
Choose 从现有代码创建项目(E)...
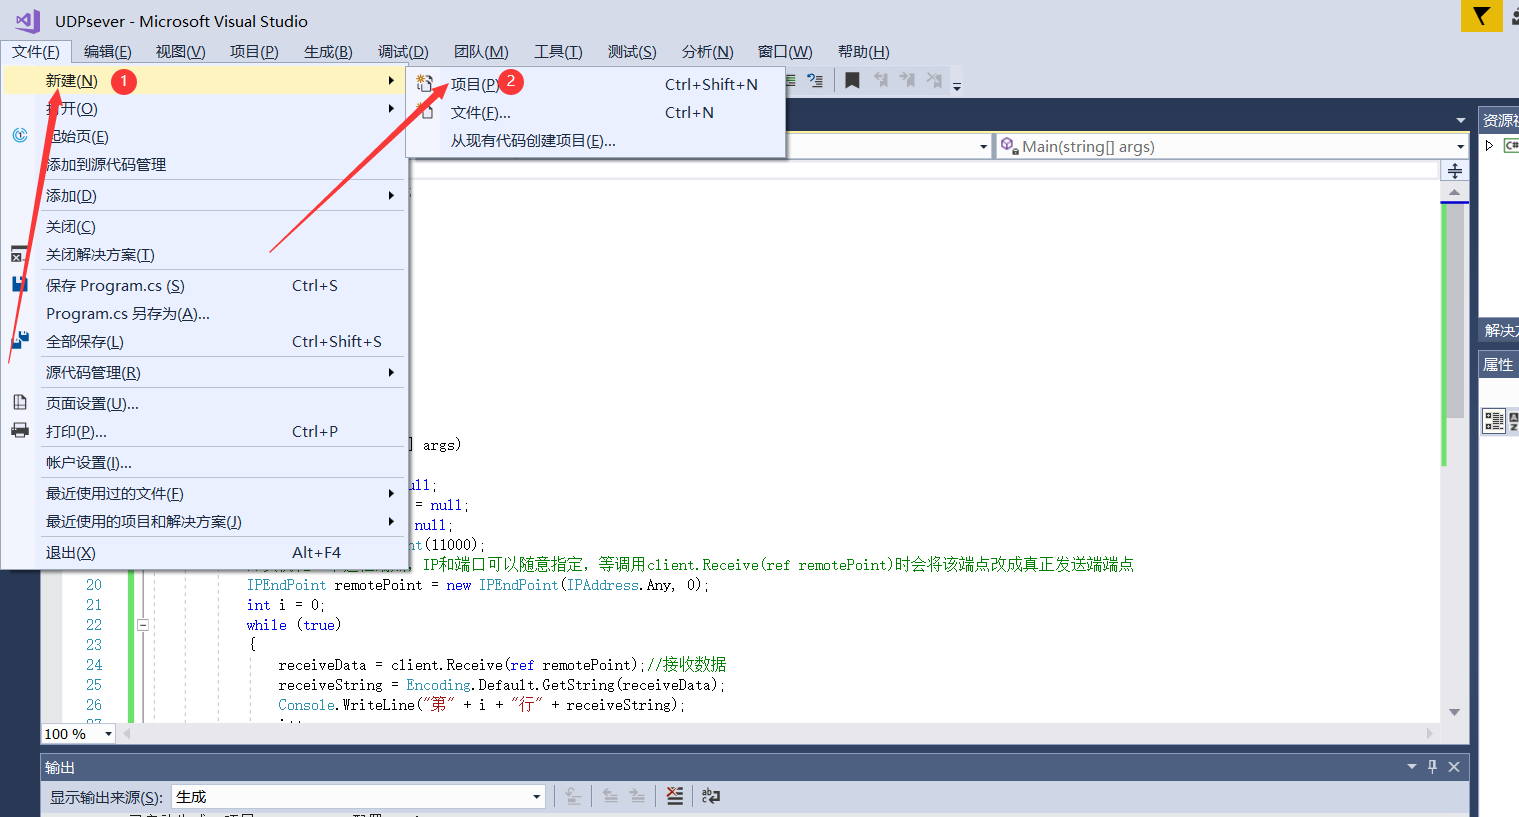point(595,140)
